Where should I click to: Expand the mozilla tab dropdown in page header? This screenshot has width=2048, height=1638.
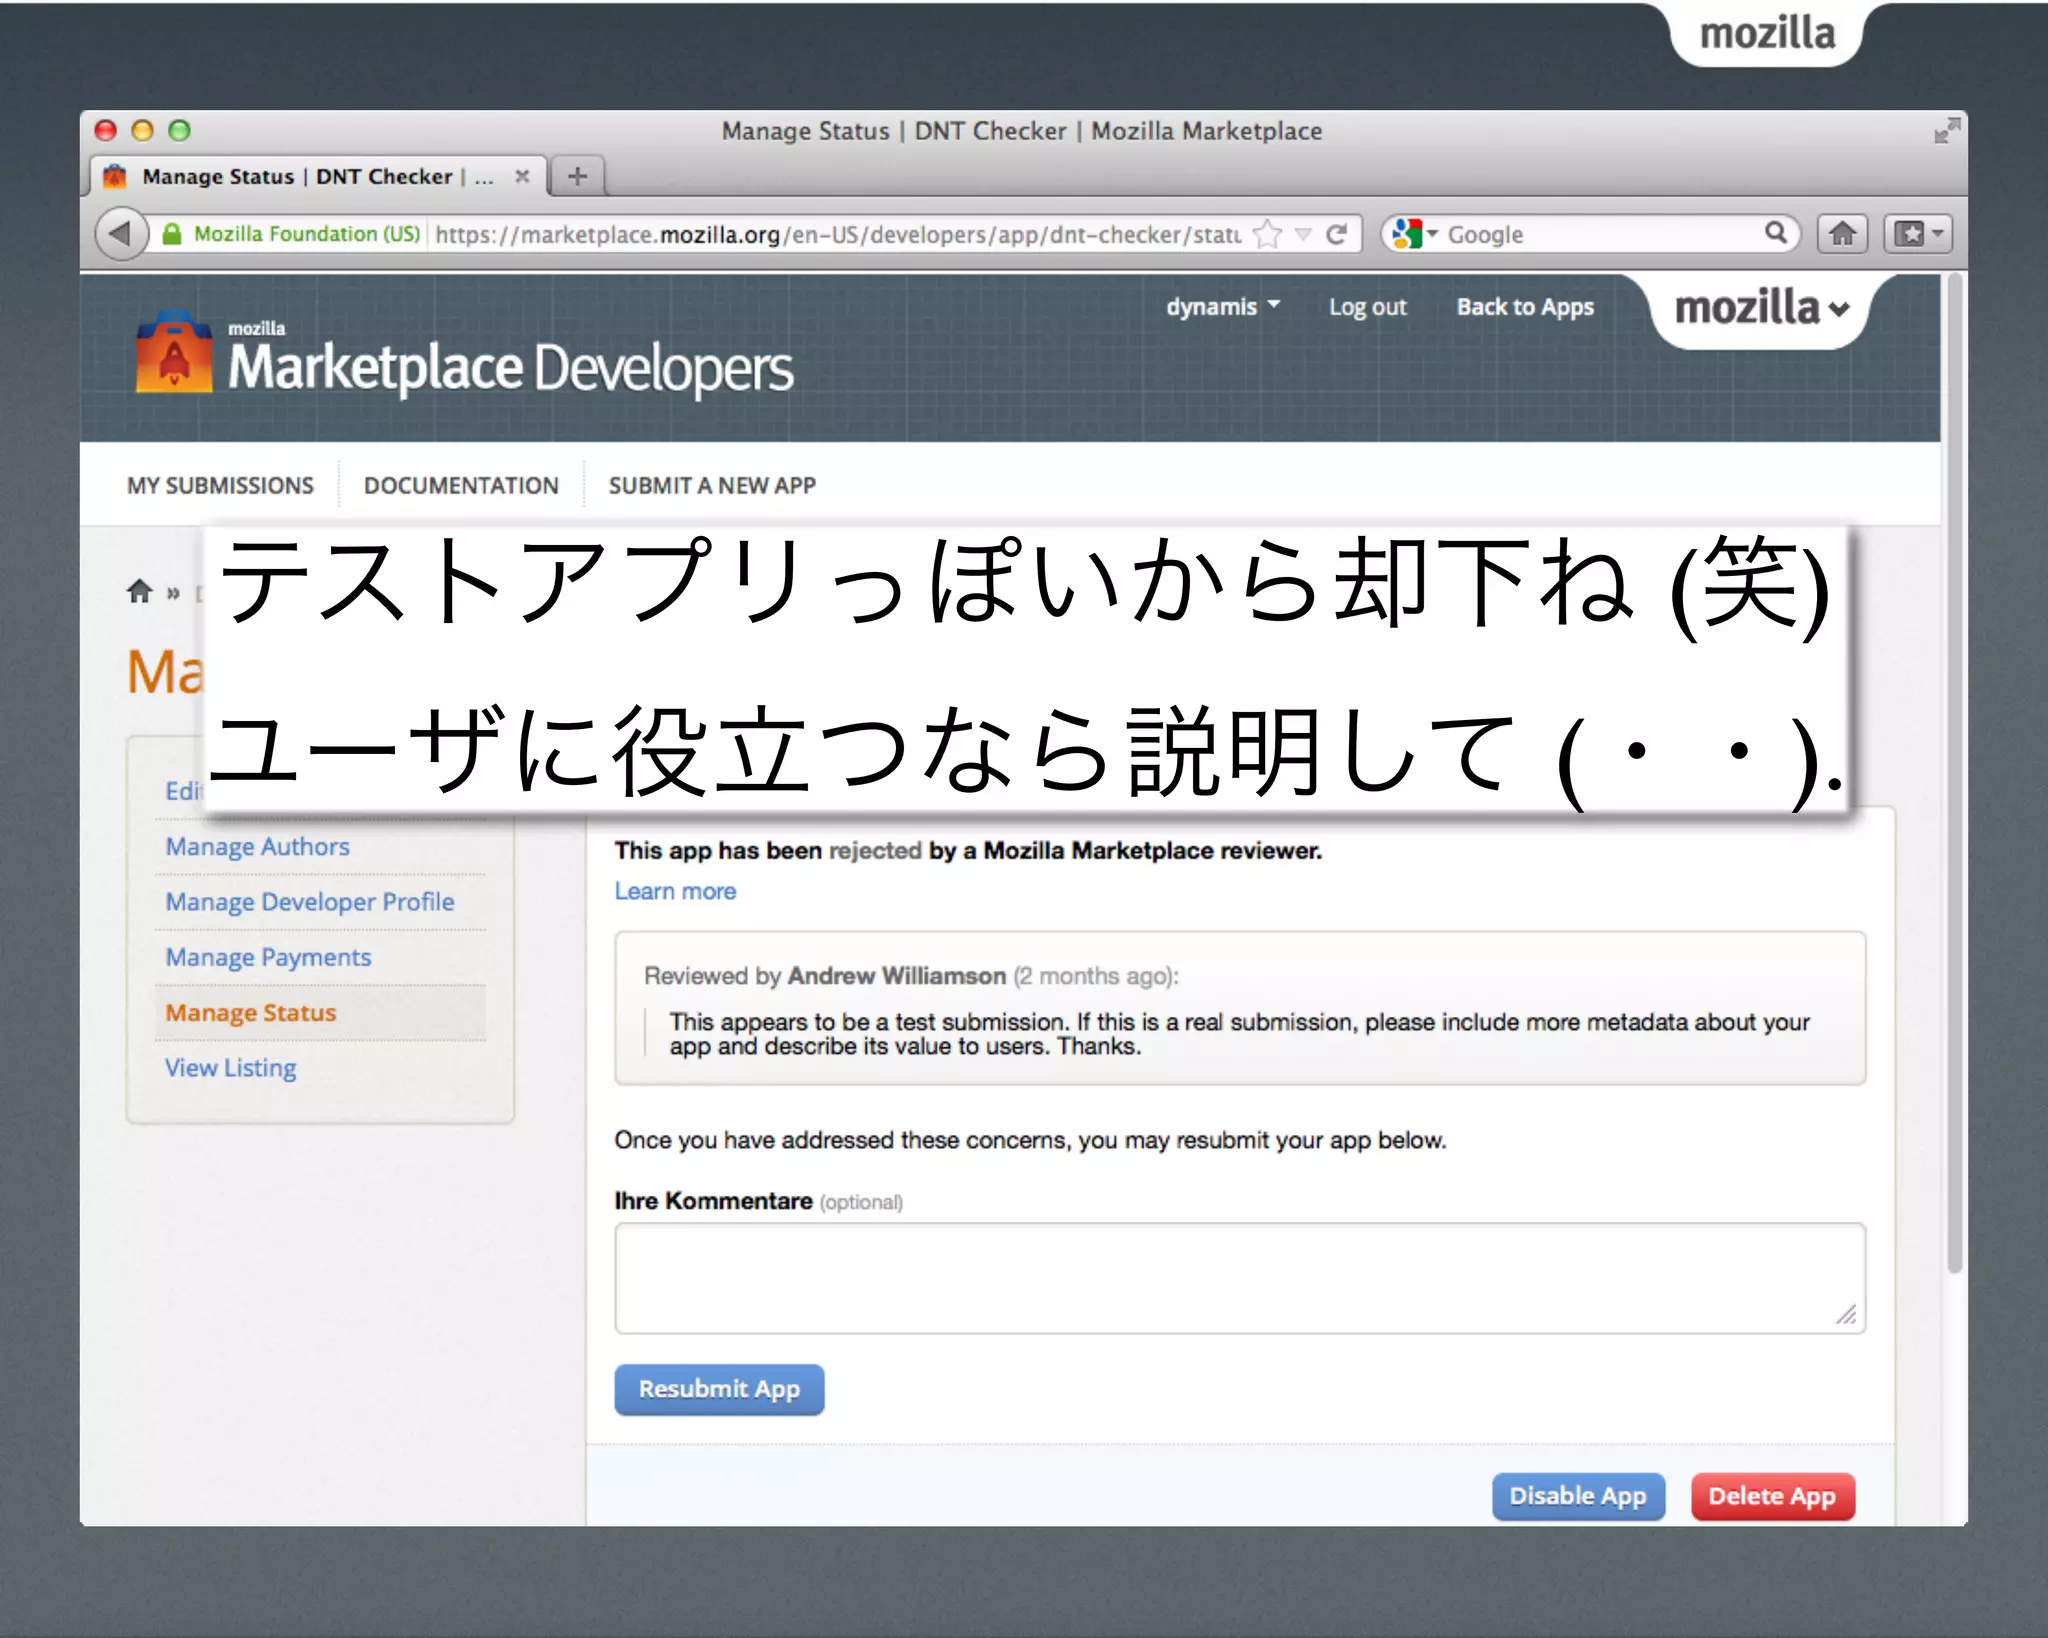(1760, 308)
